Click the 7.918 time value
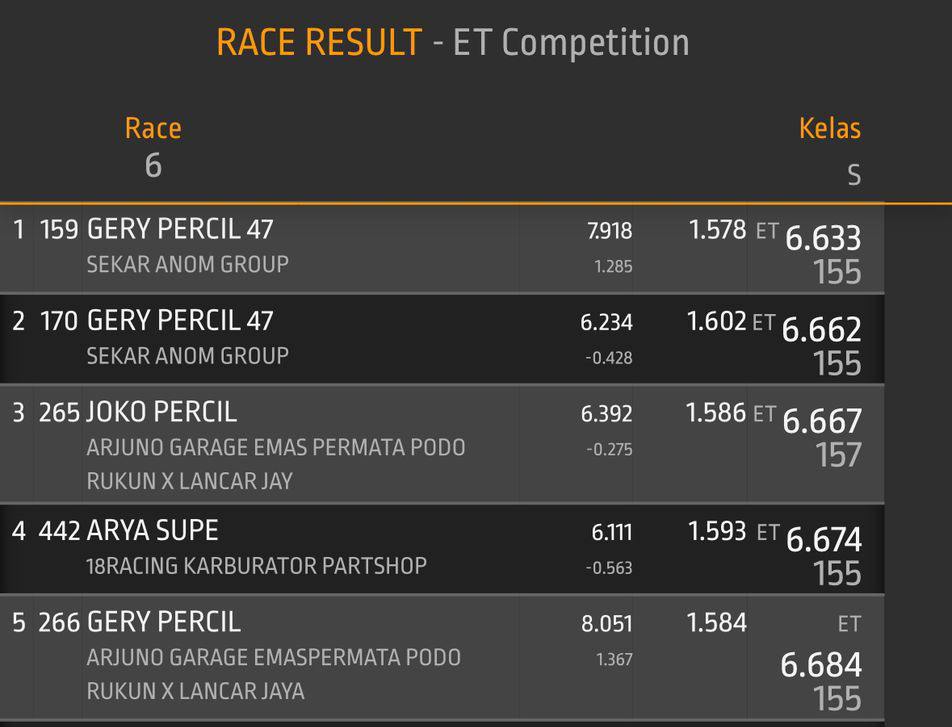This screenshot has height=727, width=952. [609, 231]
